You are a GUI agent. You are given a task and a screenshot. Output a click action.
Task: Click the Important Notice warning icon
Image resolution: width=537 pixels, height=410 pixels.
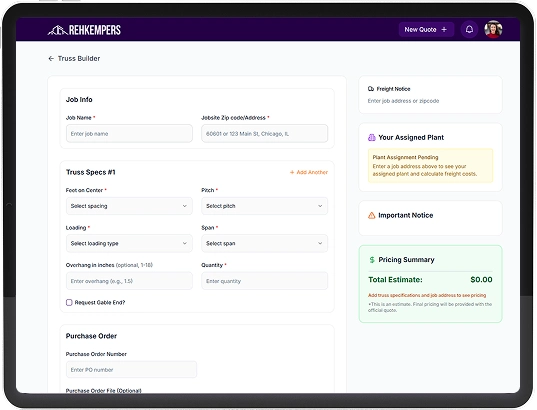(372, 215)
